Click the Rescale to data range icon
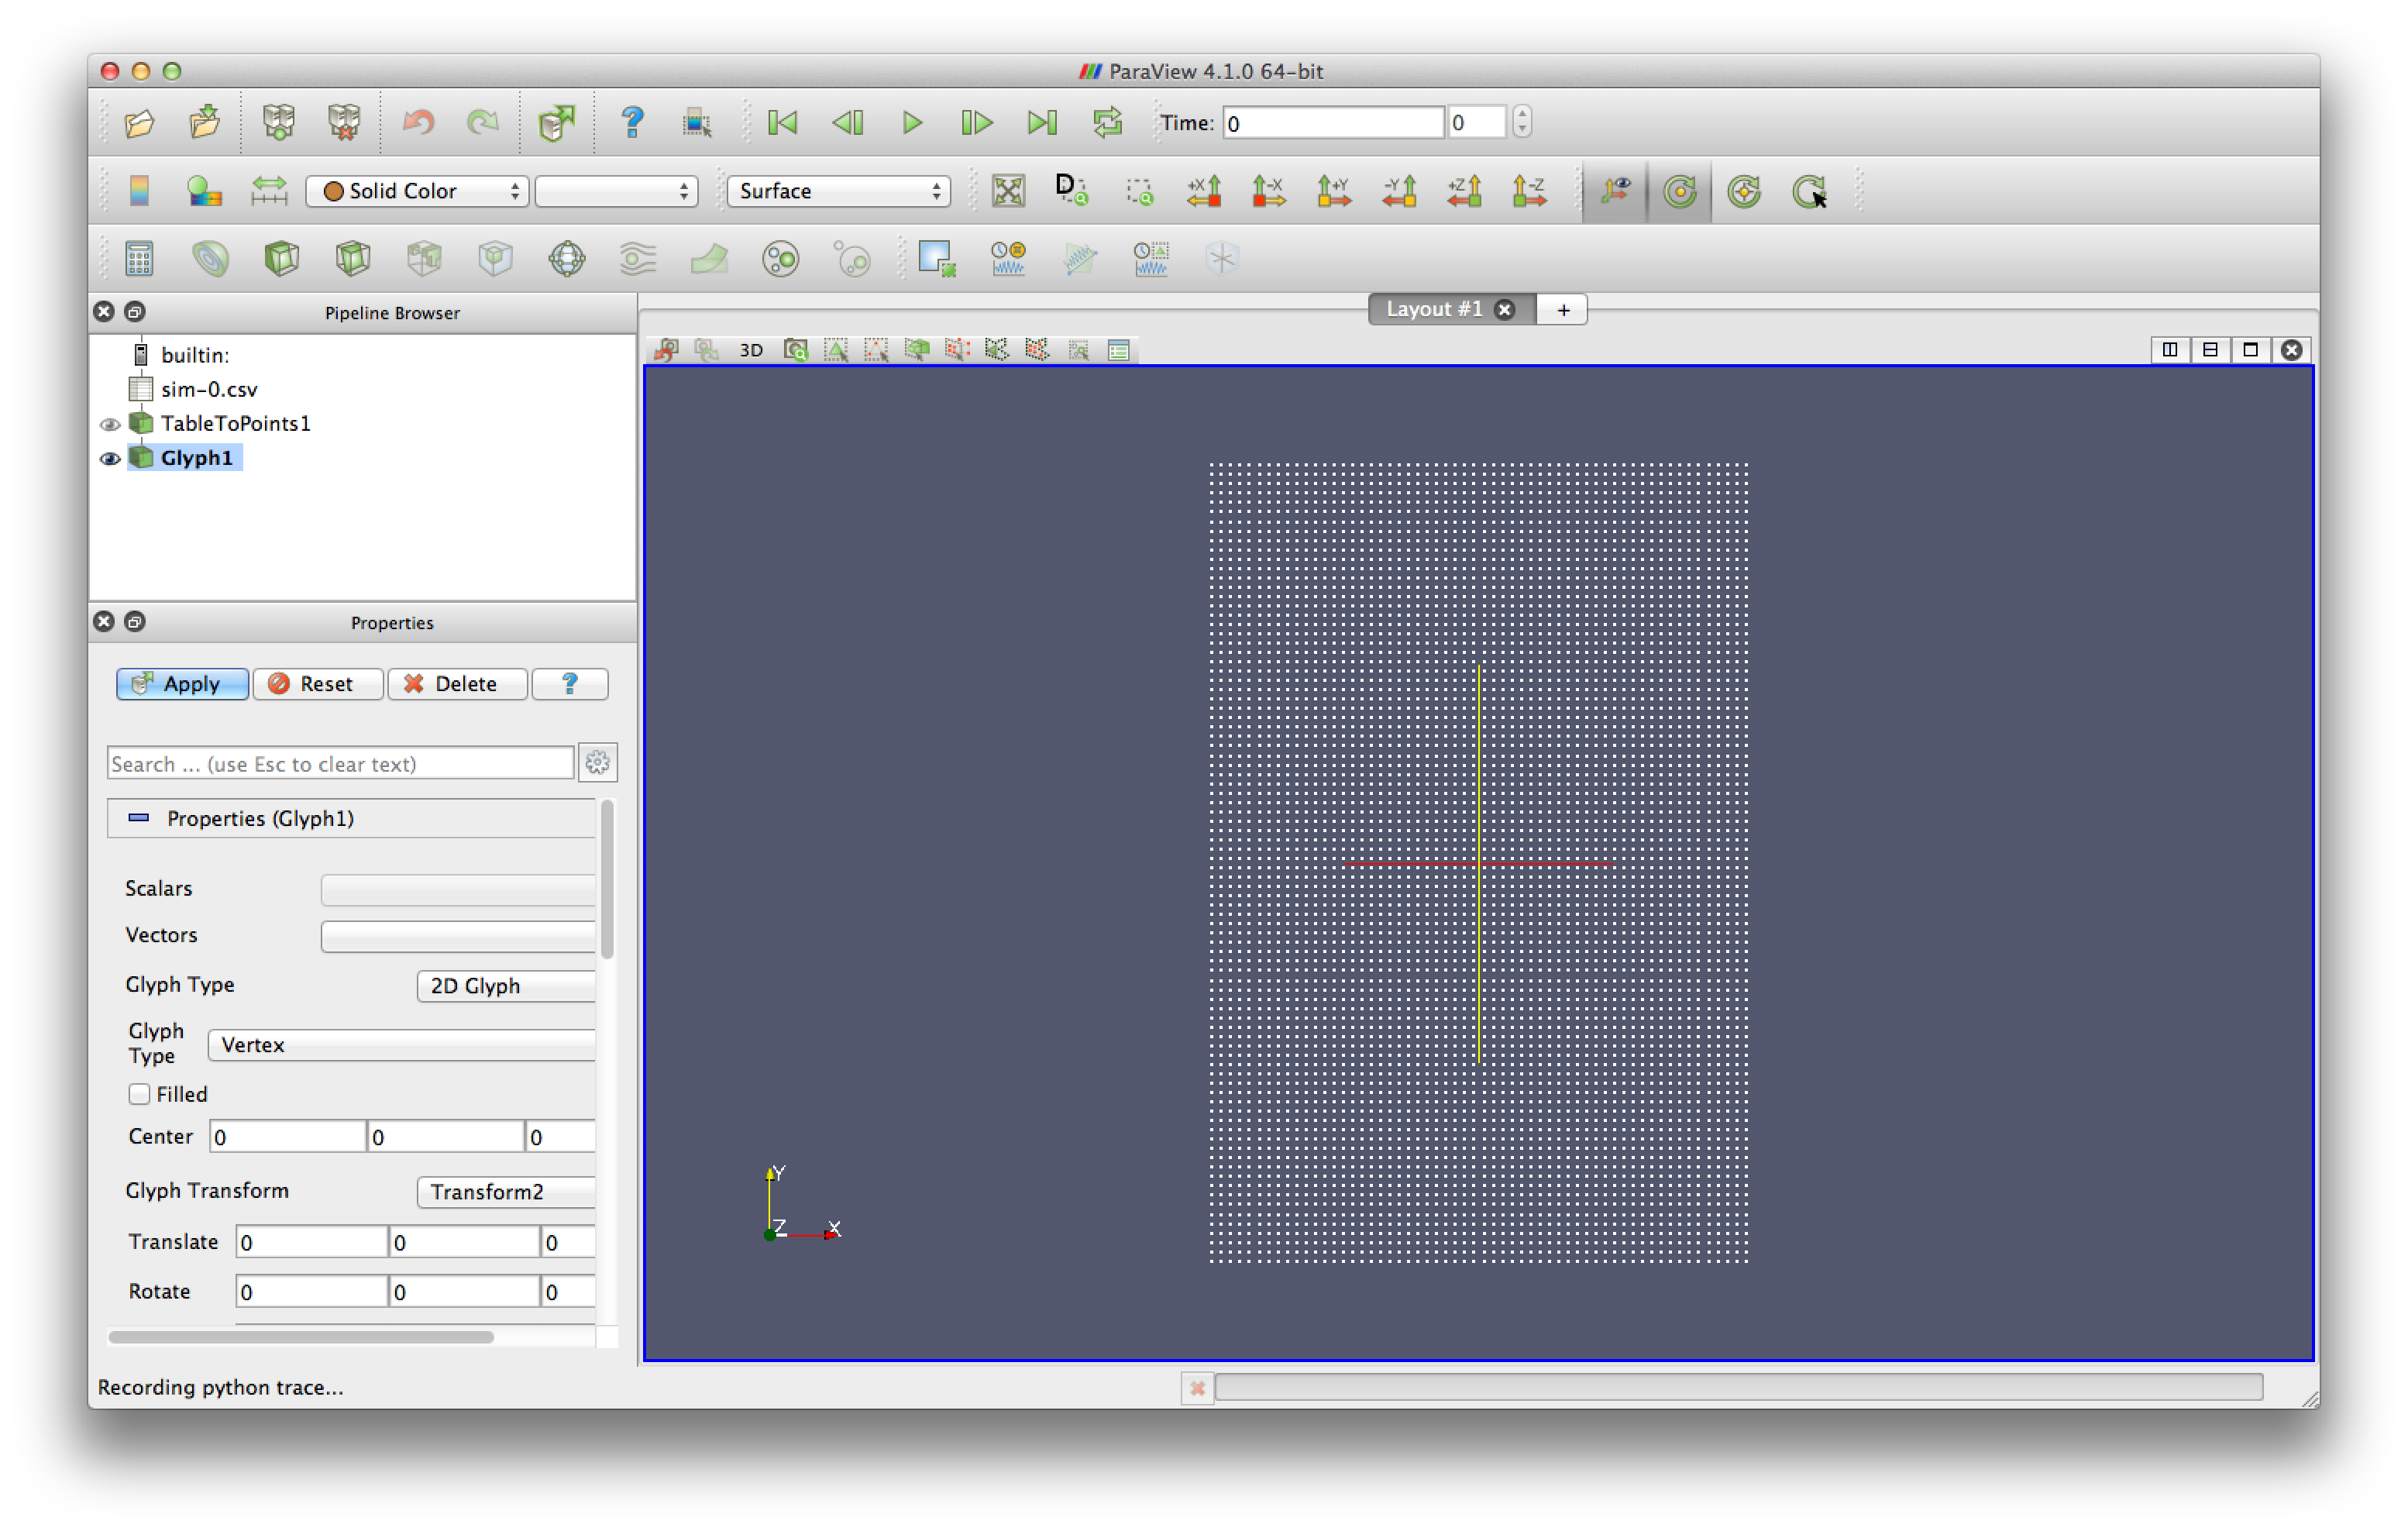 269,191
